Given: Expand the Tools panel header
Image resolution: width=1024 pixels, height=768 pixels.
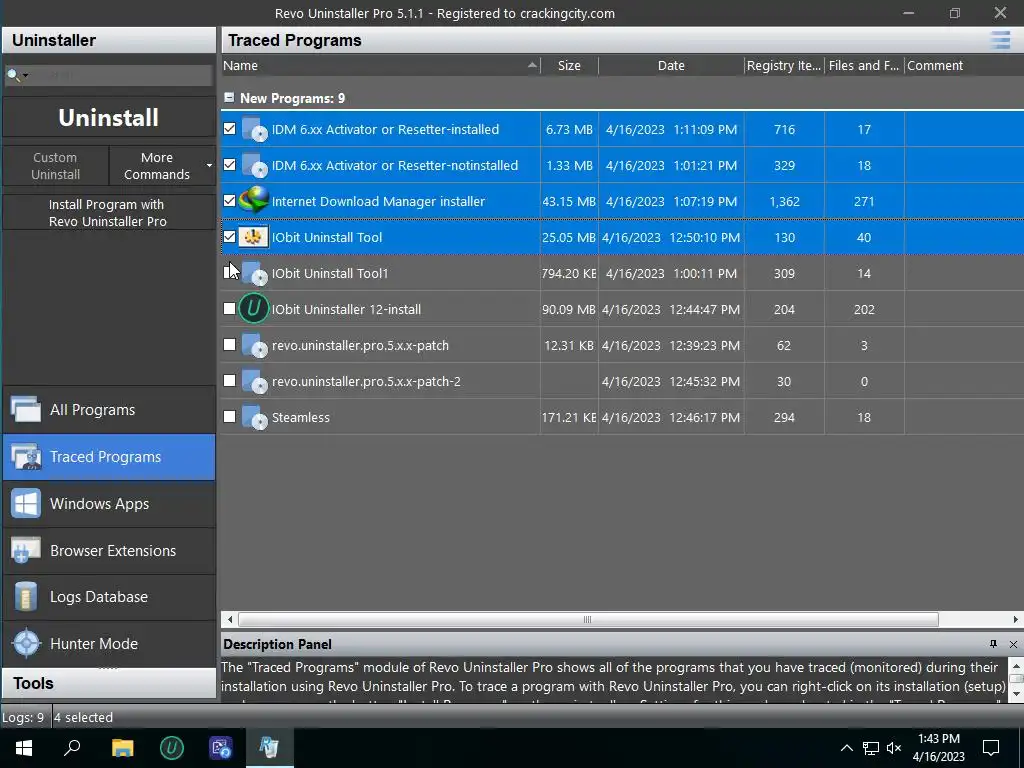Looking at the screenshot, I should click(x=108, y=683).
